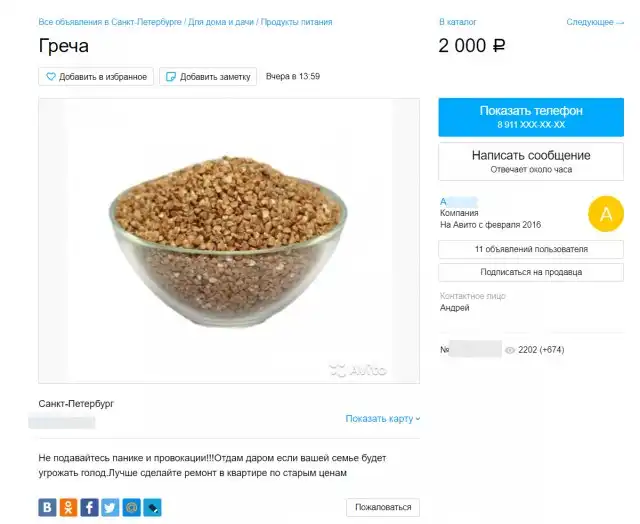Add listing to favorites with heart button

pyautogui.click(x=96, y=76)
